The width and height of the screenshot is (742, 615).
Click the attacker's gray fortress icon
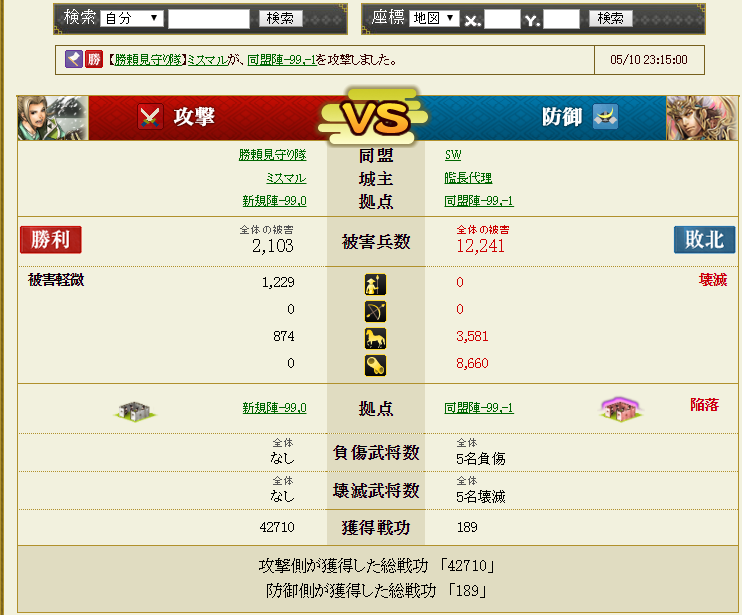(135, 411)
